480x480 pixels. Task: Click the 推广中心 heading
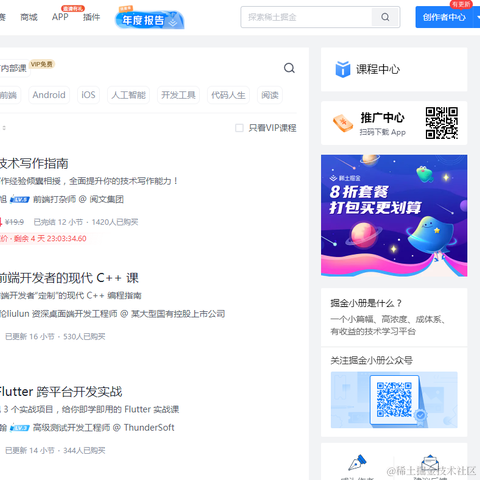(x=382, y=118)
